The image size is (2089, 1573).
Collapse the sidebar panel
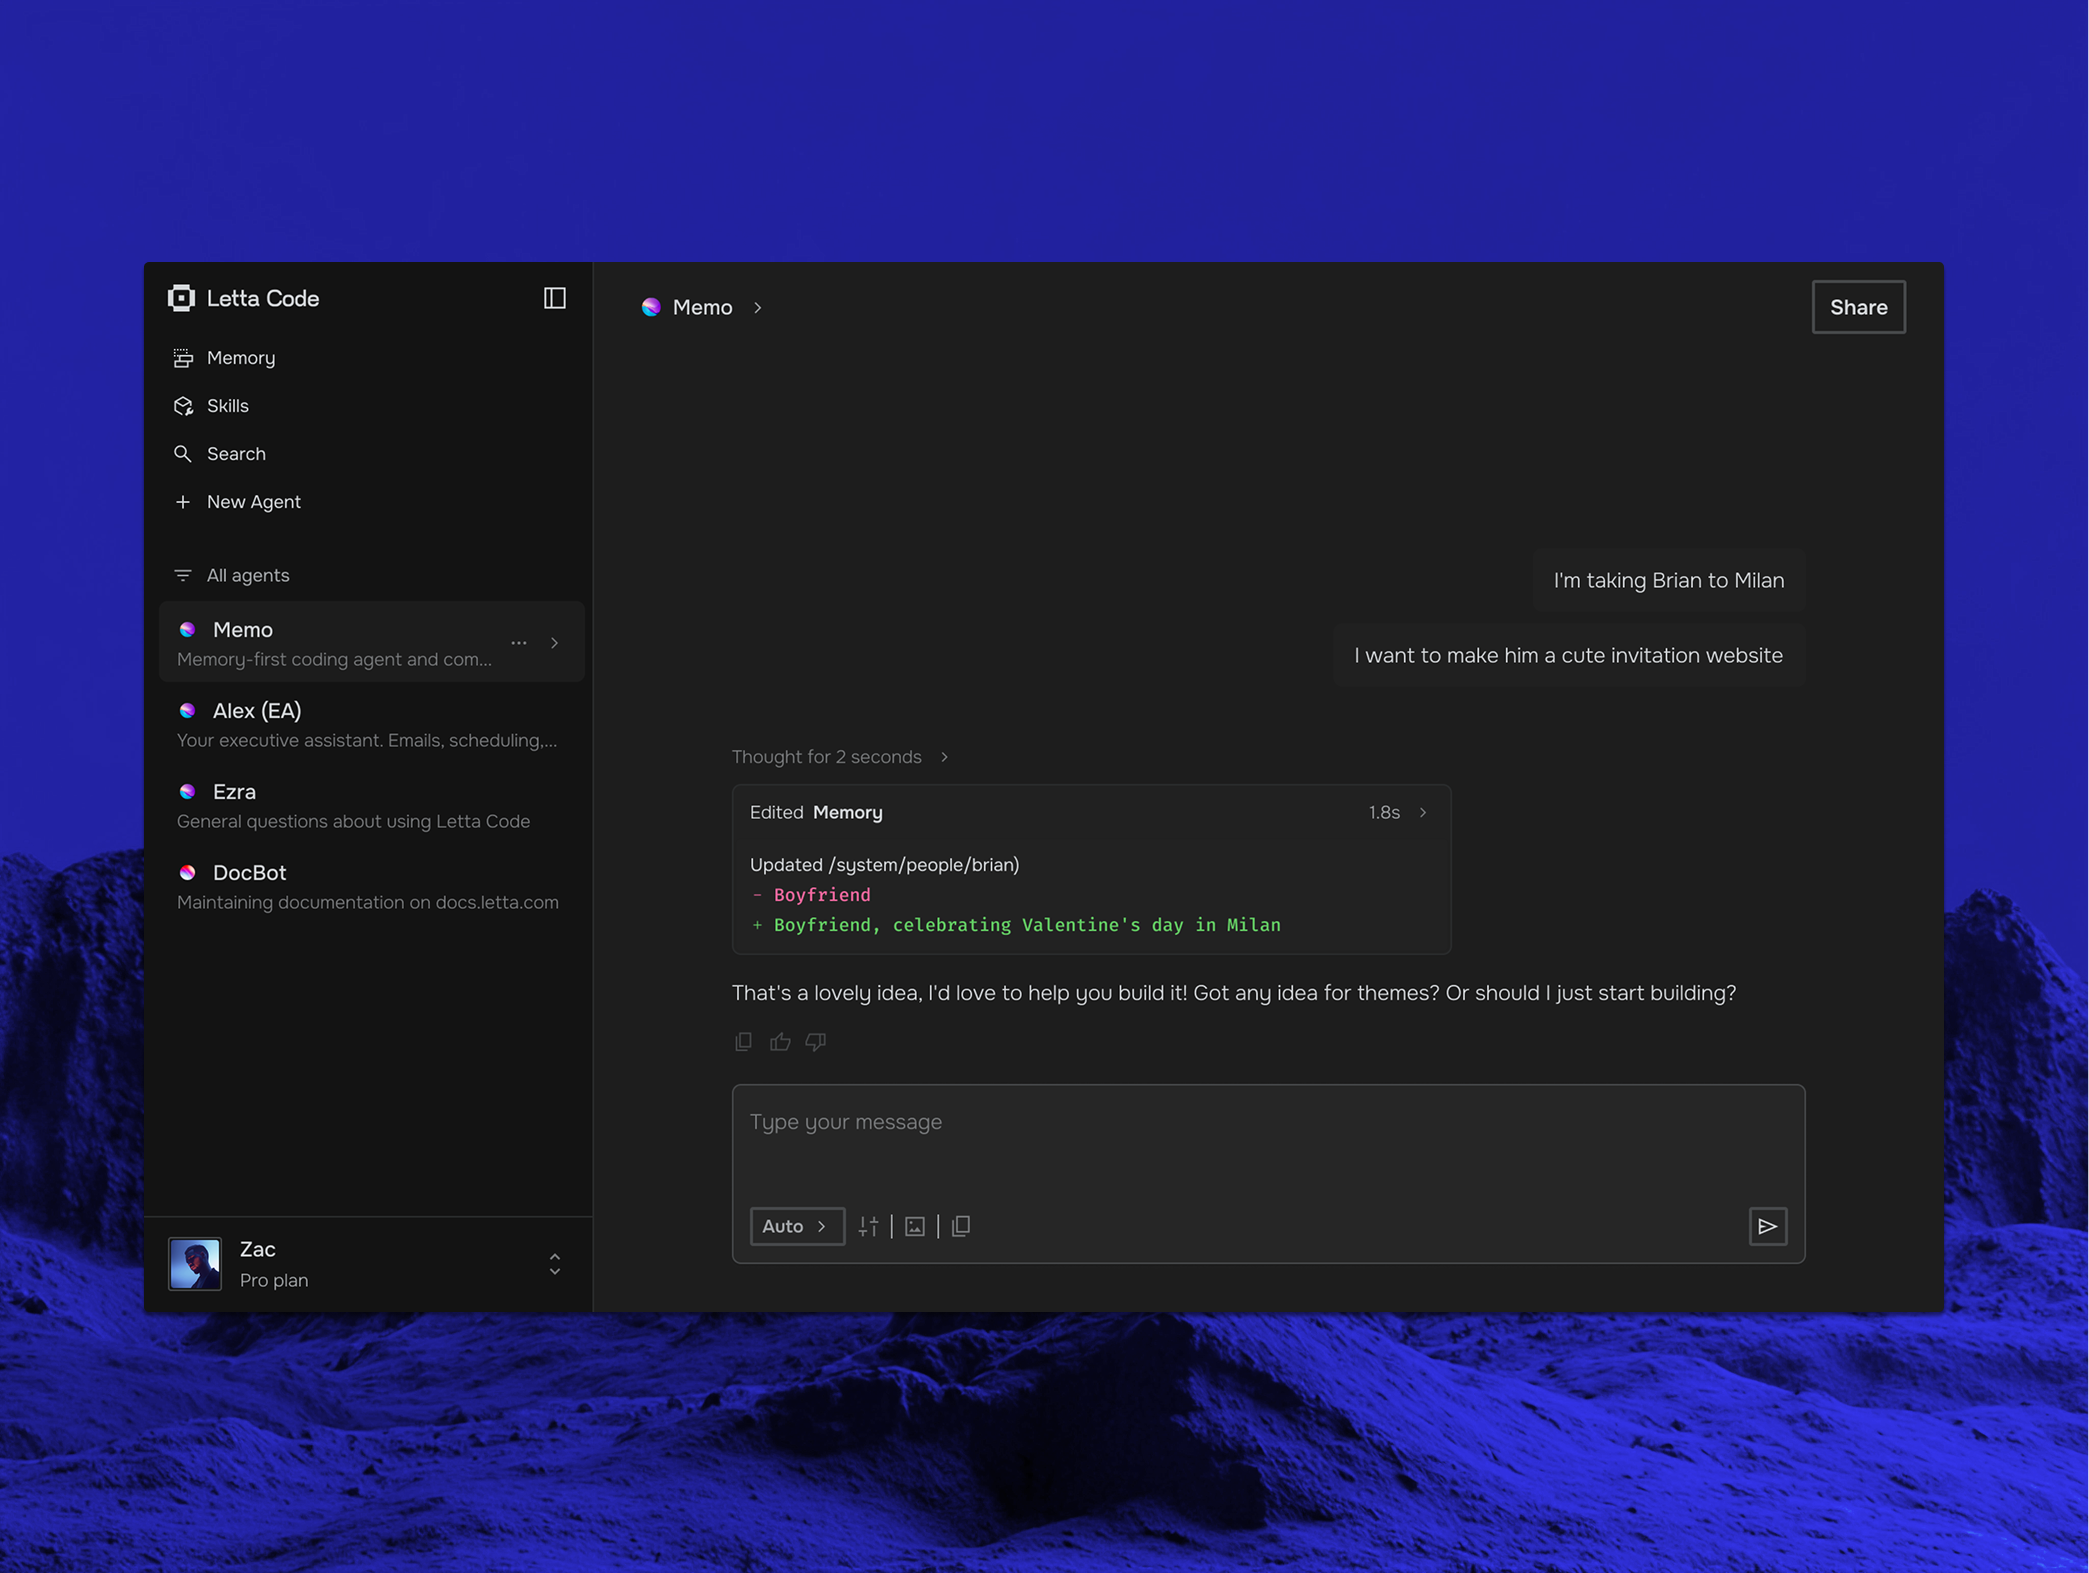pyautogui.click(x=554, y=297)
